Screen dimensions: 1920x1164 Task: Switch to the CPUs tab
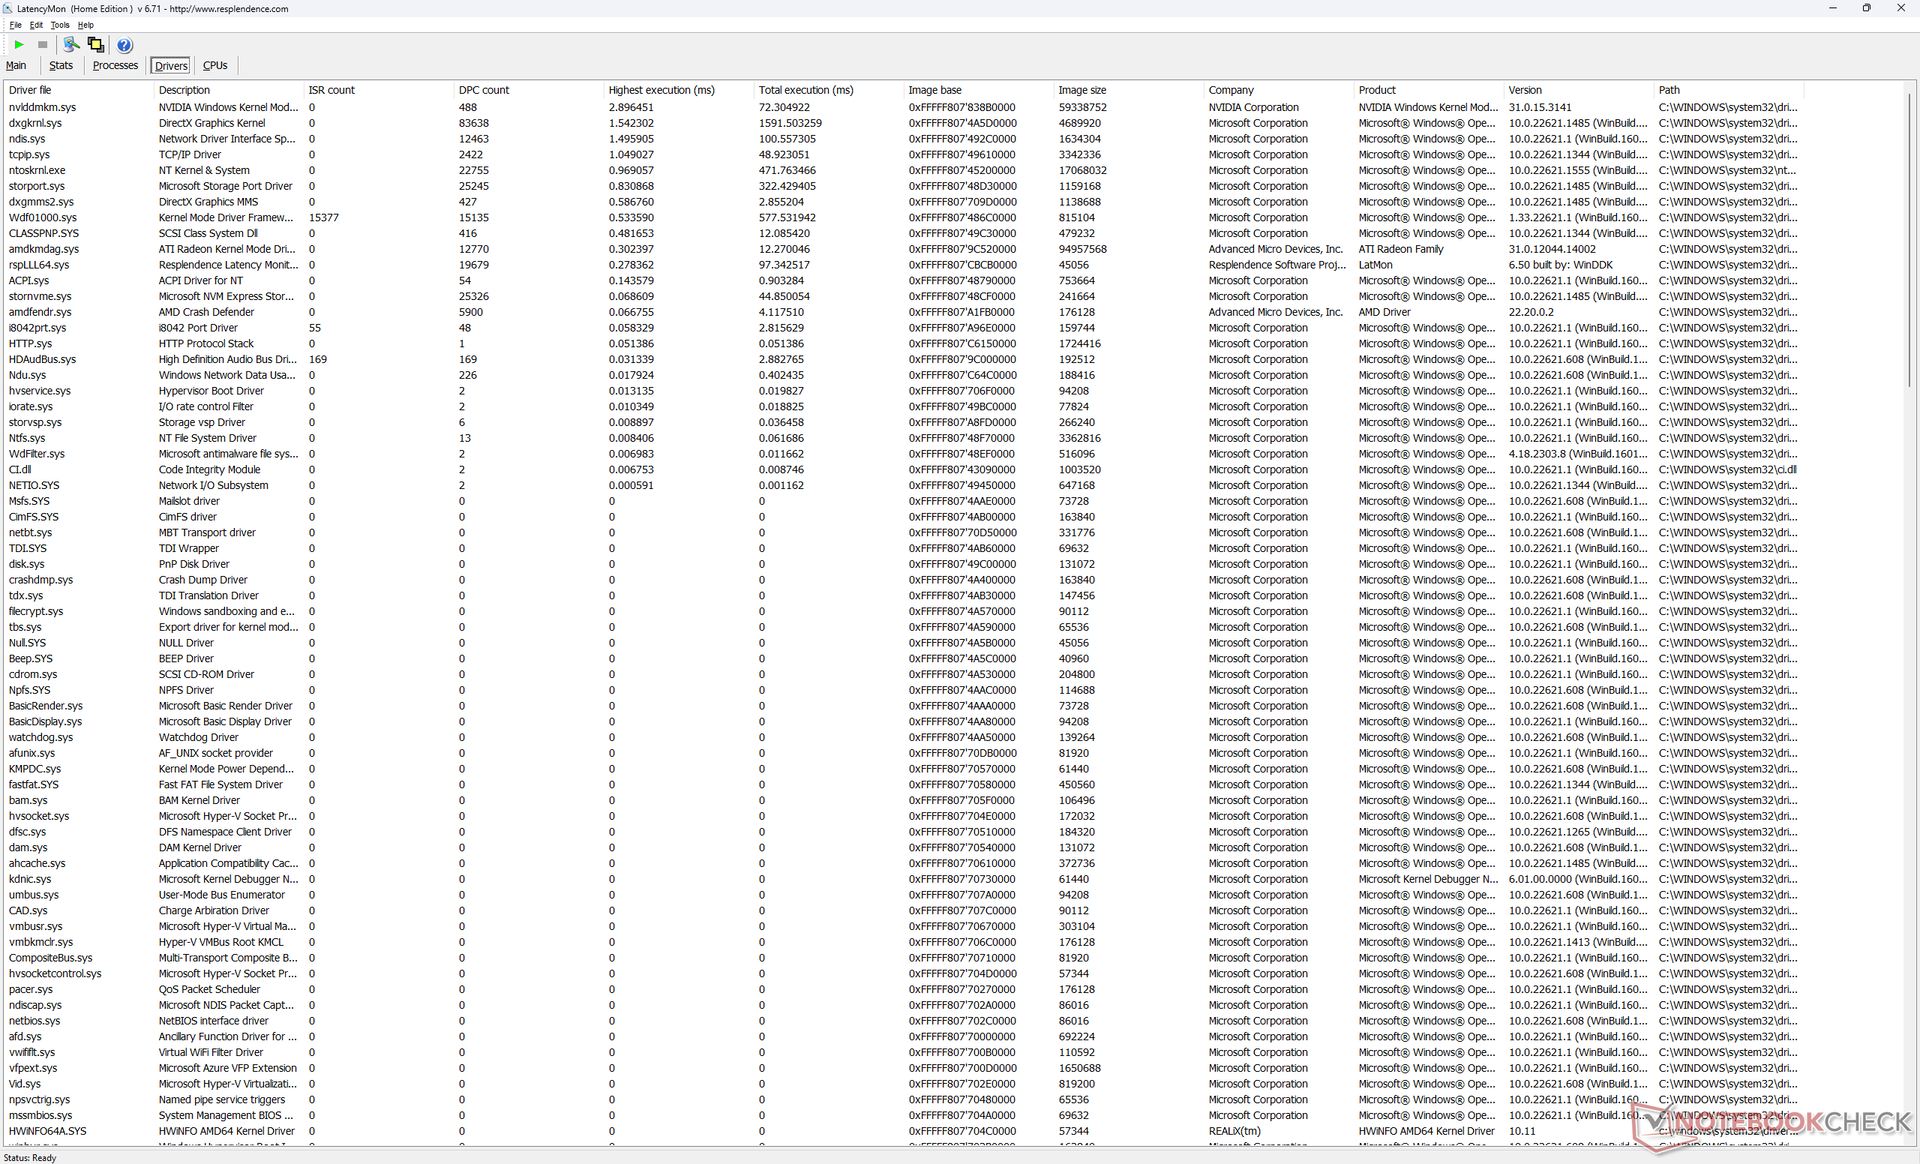pyautogui.click(x=215, y=66)
